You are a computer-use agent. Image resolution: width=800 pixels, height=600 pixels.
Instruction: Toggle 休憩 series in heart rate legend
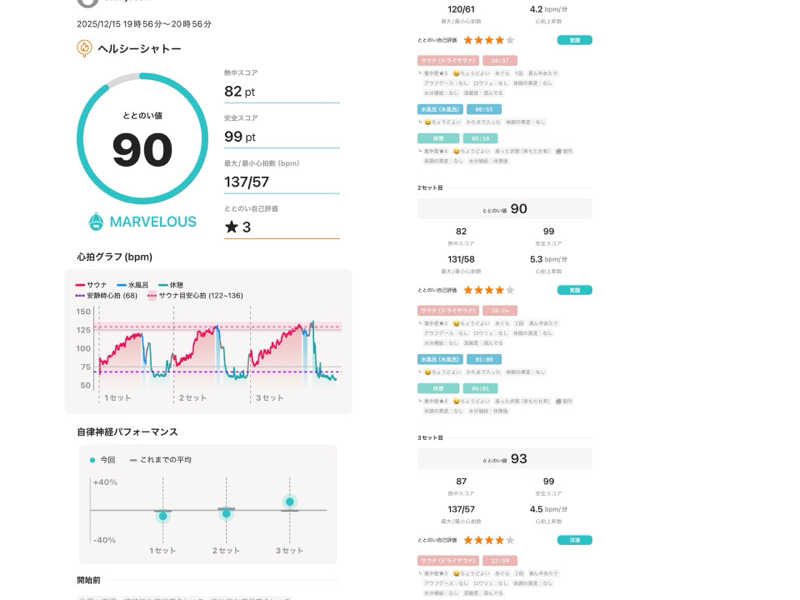(x=170, y=285)
